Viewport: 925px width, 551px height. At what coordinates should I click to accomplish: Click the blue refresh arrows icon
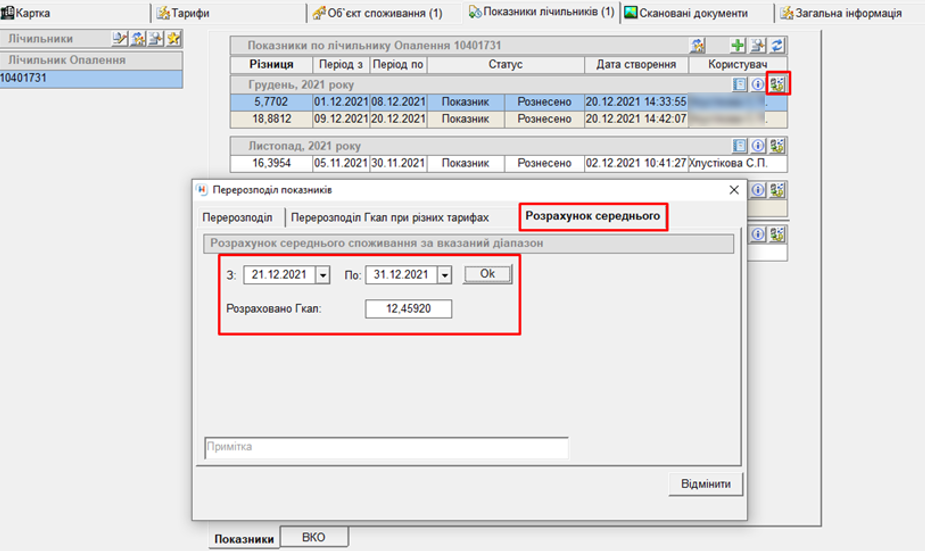776,46
